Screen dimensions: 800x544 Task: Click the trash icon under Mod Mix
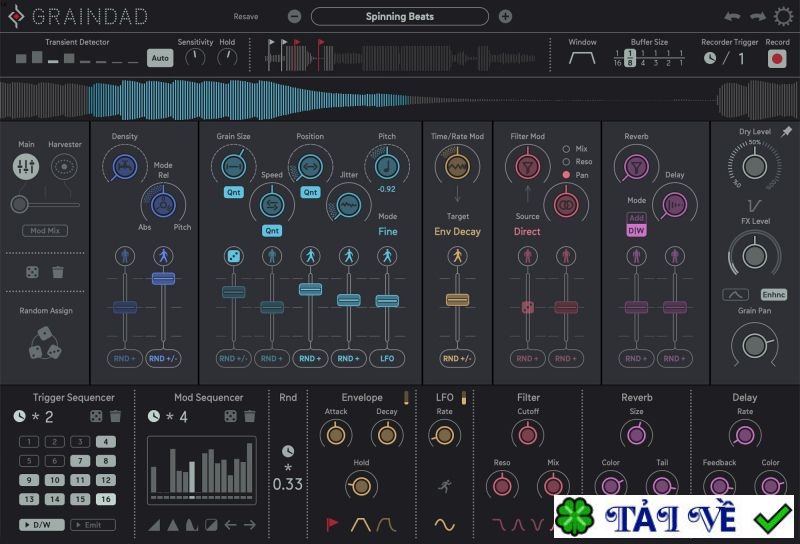[58, 271]
